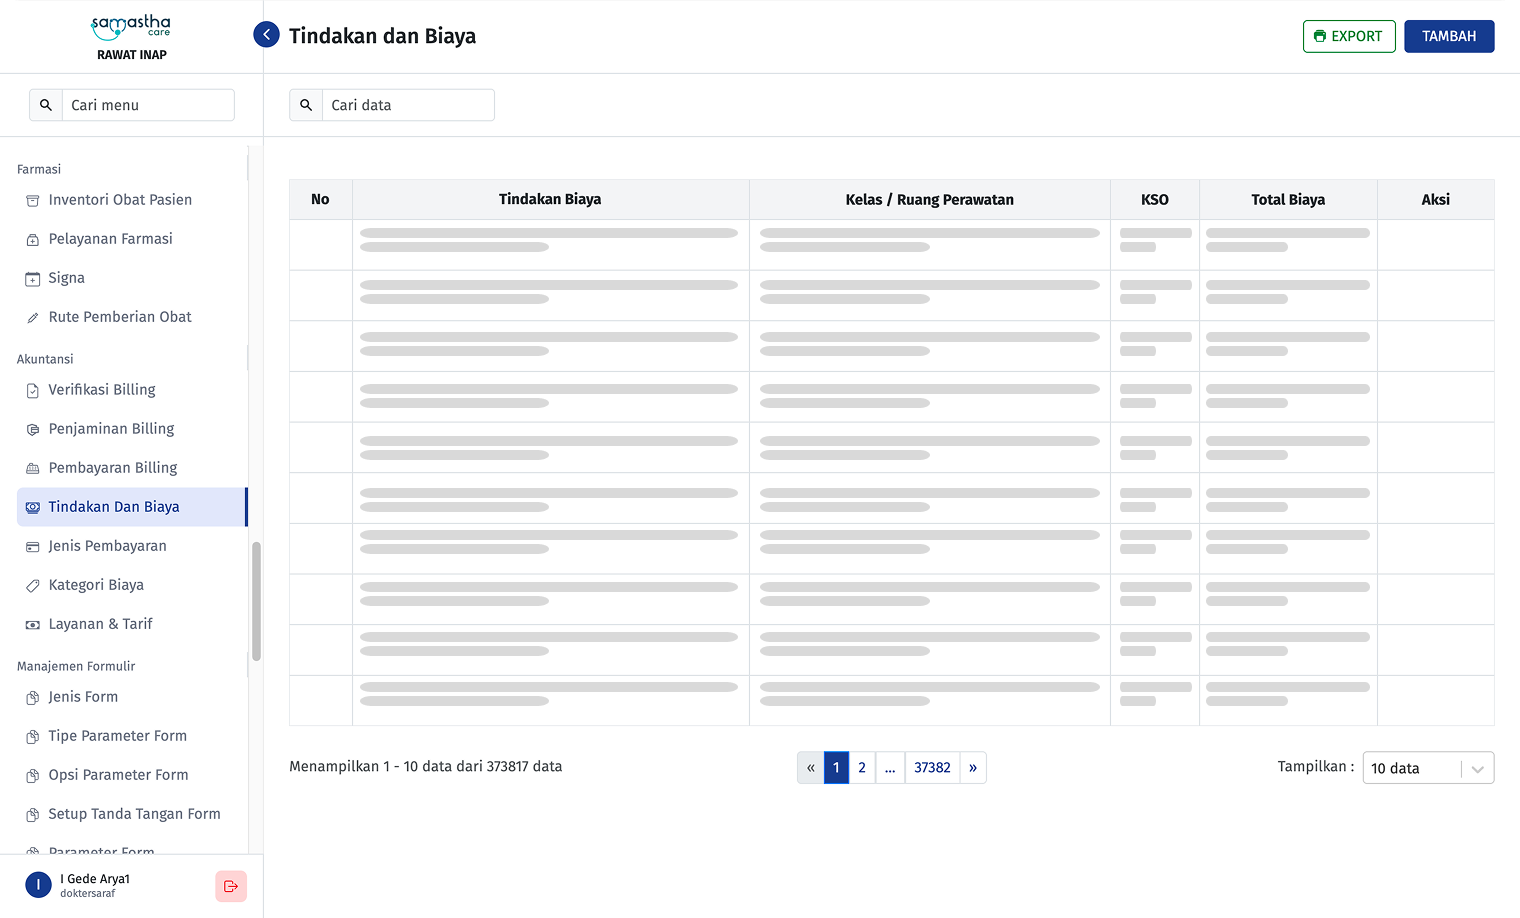Select Signa in the Farmasi section
Screen dimensions: 1520x918
66,278
